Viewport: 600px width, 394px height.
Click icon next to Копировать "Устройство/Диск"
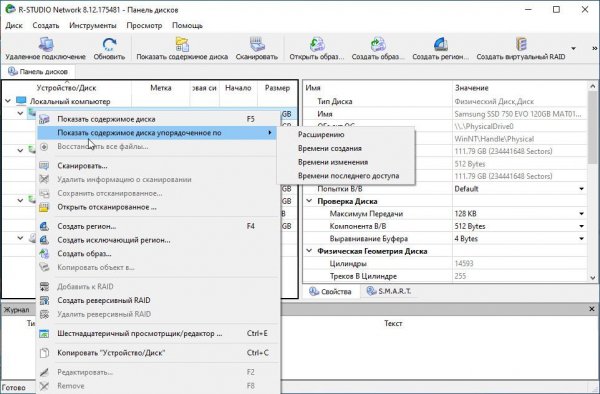pos(44,353)
